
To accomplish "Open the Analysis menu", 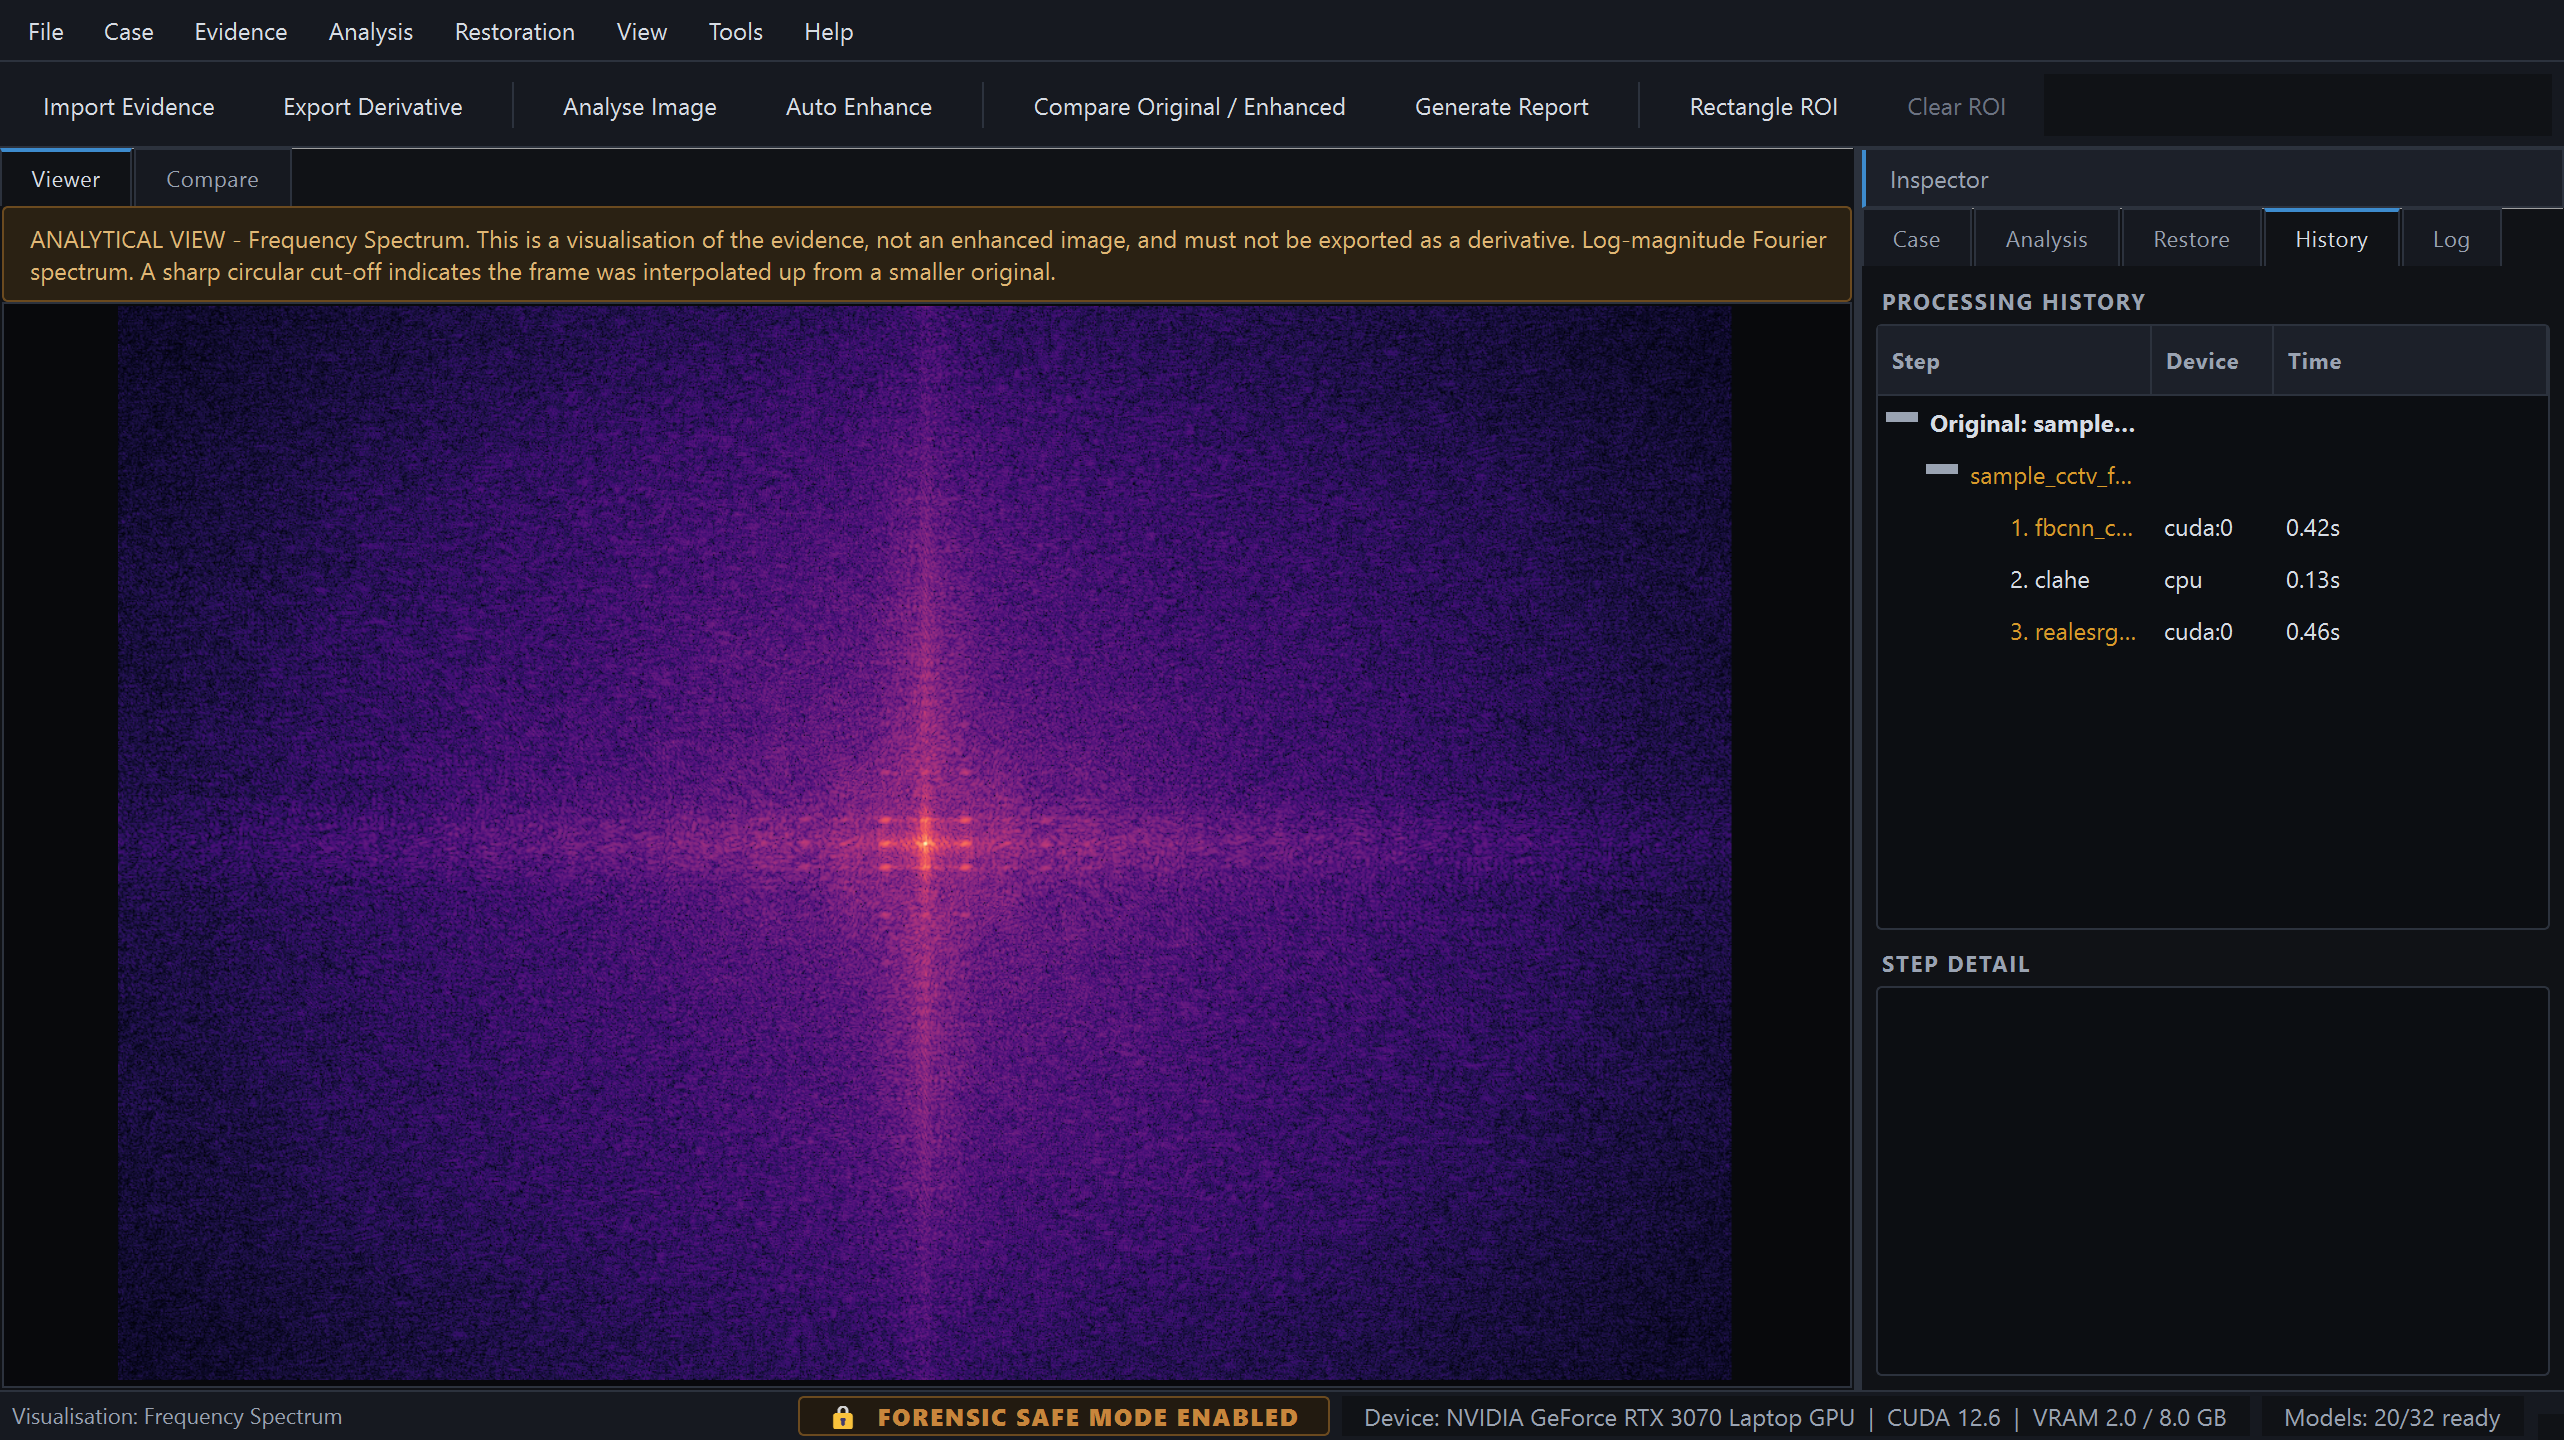I will pyautogui.click(x=370, y=31).
